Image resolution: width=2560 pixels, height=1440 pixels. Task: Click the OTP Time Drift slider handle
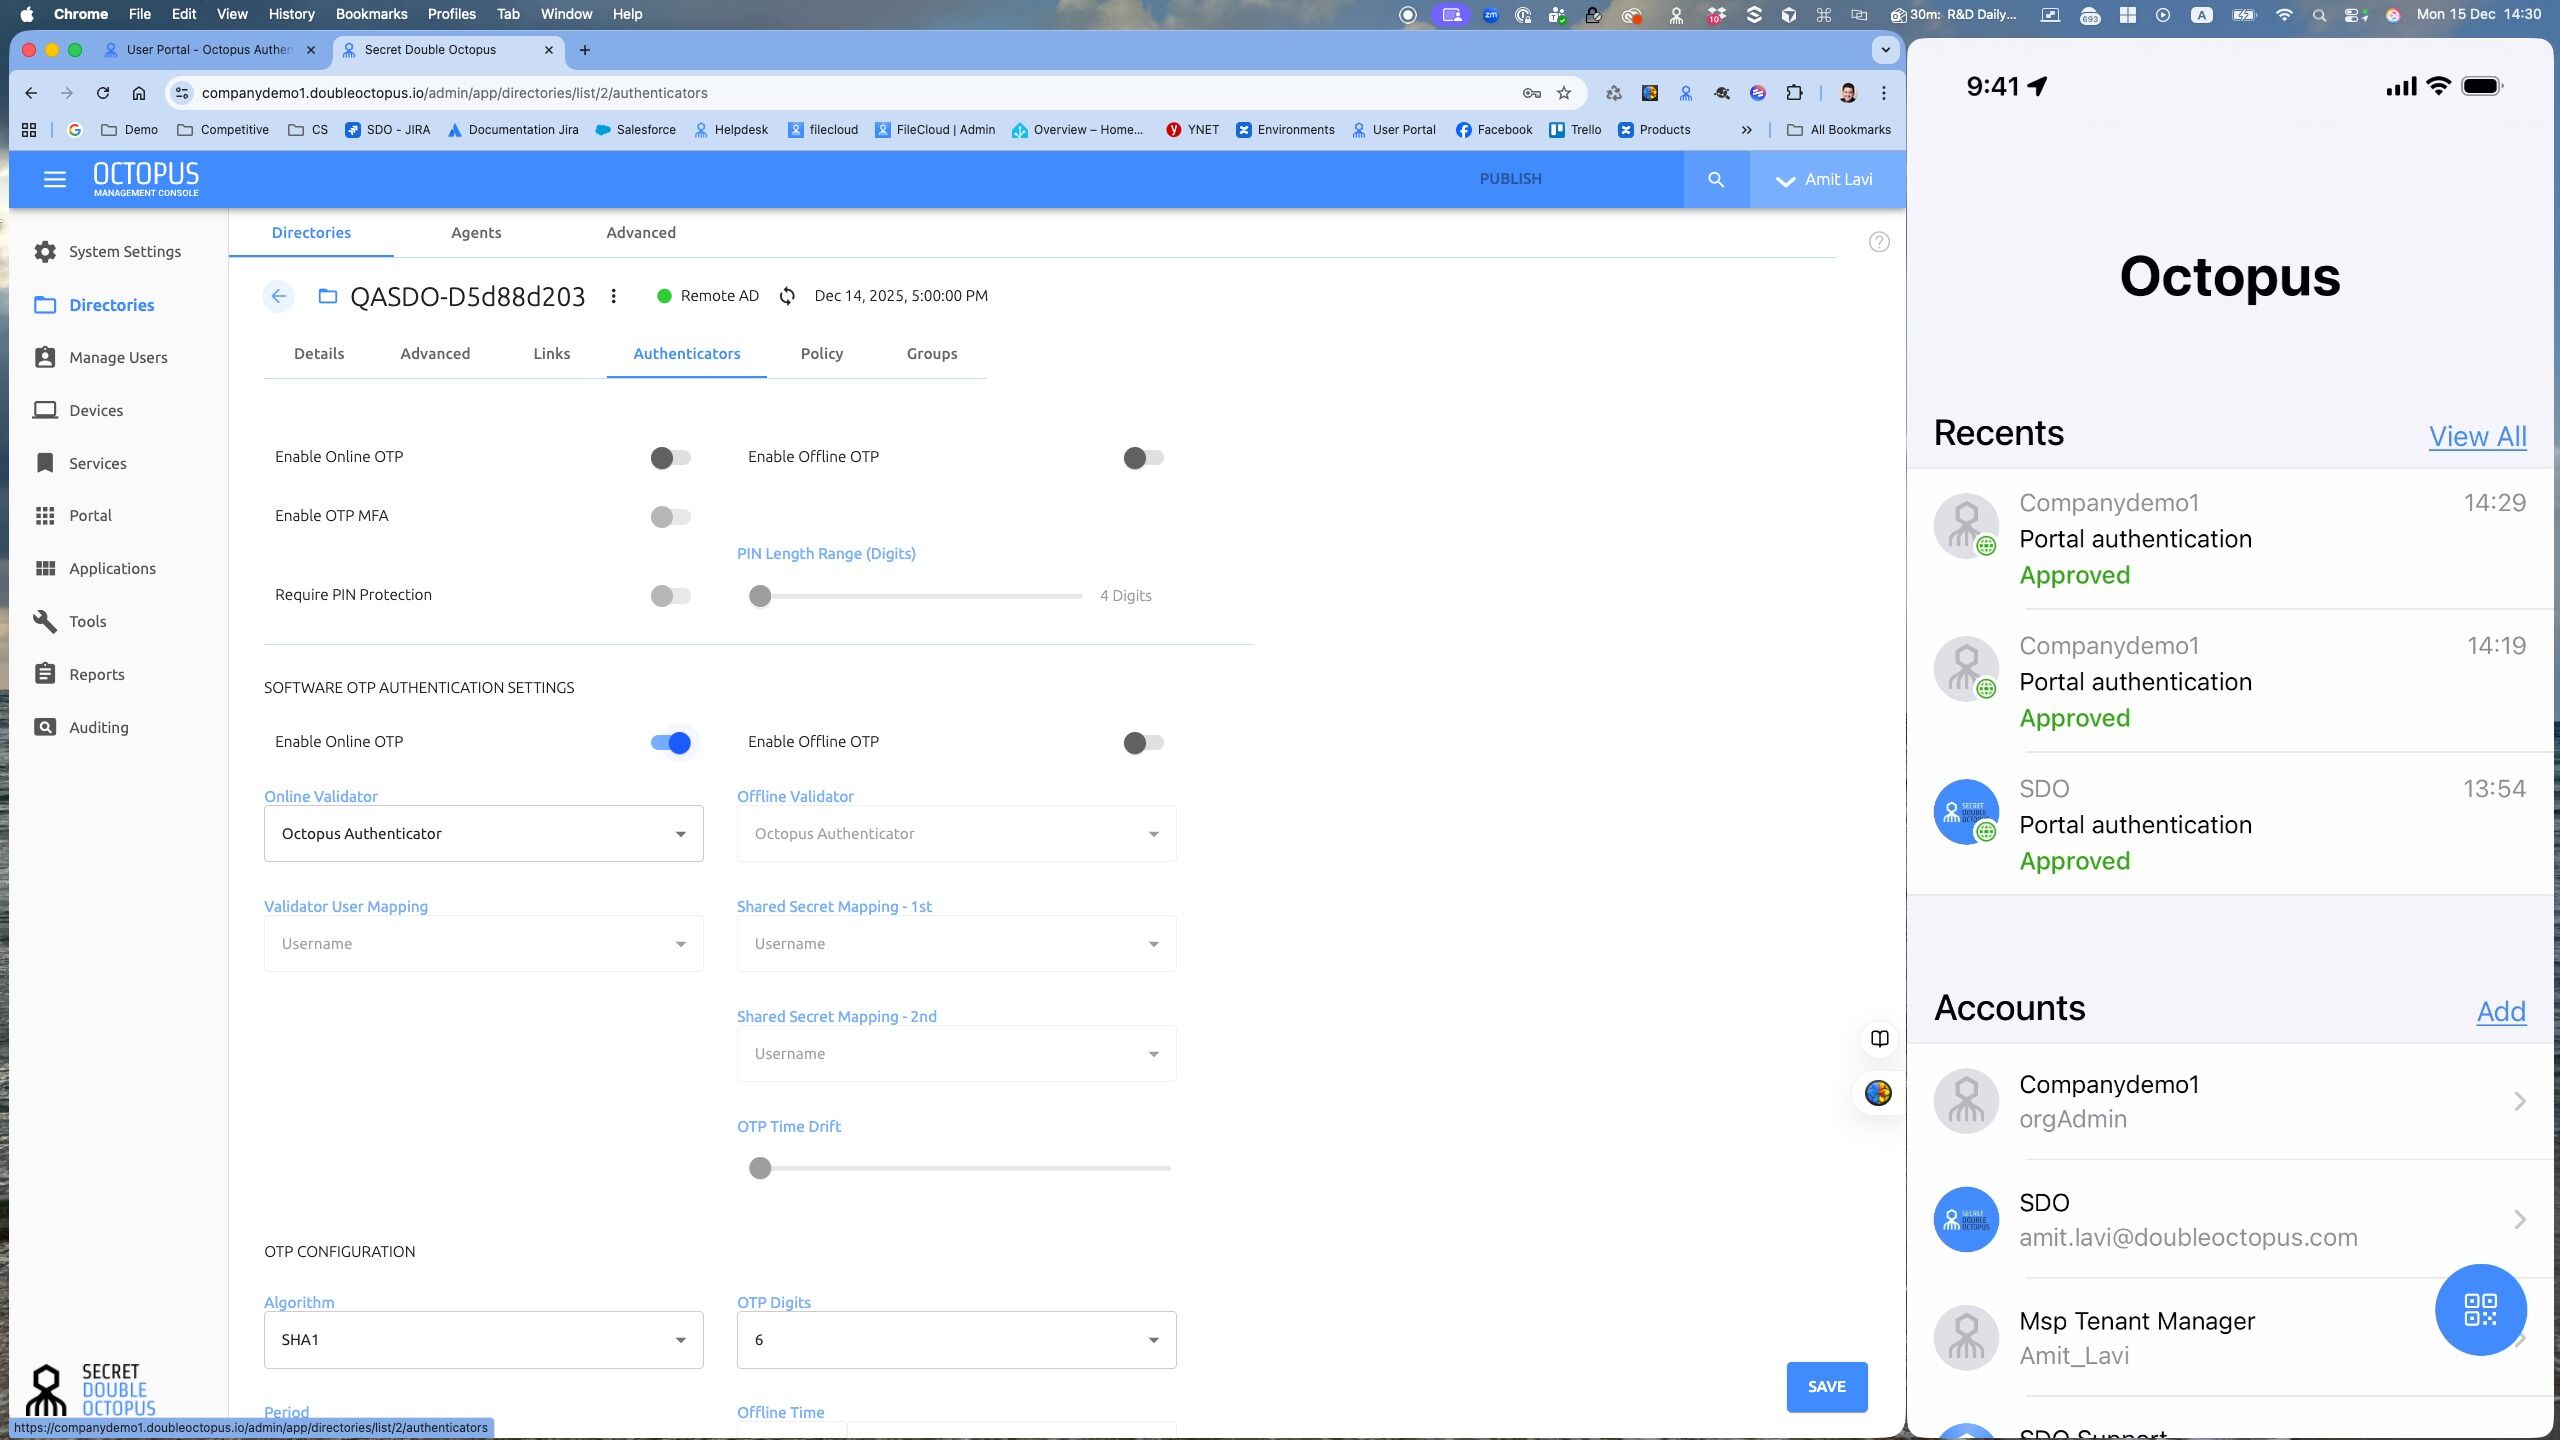coord(760,1168)
